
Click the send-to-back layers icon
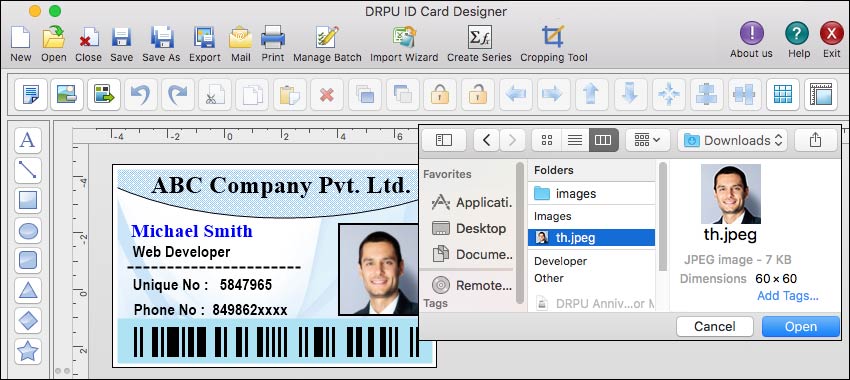click(x=402, y=94)
